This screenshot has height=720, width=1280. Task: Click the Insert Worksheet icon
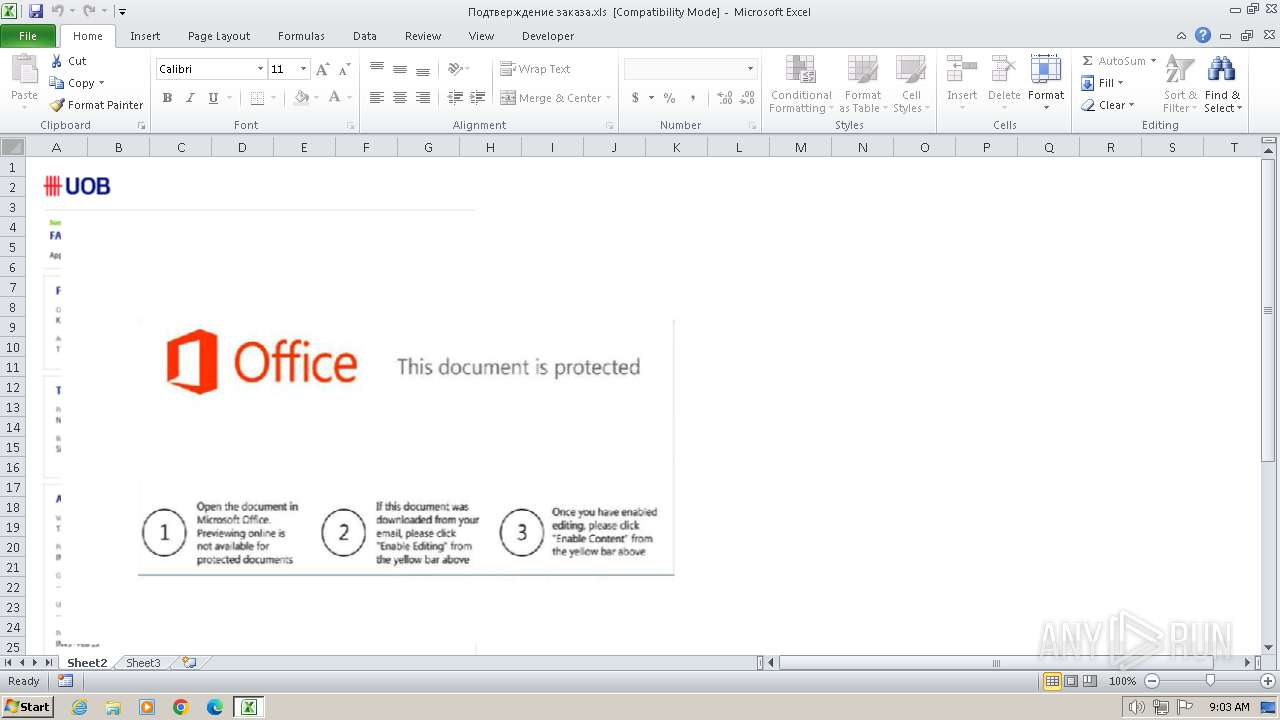tap(188, 663)
